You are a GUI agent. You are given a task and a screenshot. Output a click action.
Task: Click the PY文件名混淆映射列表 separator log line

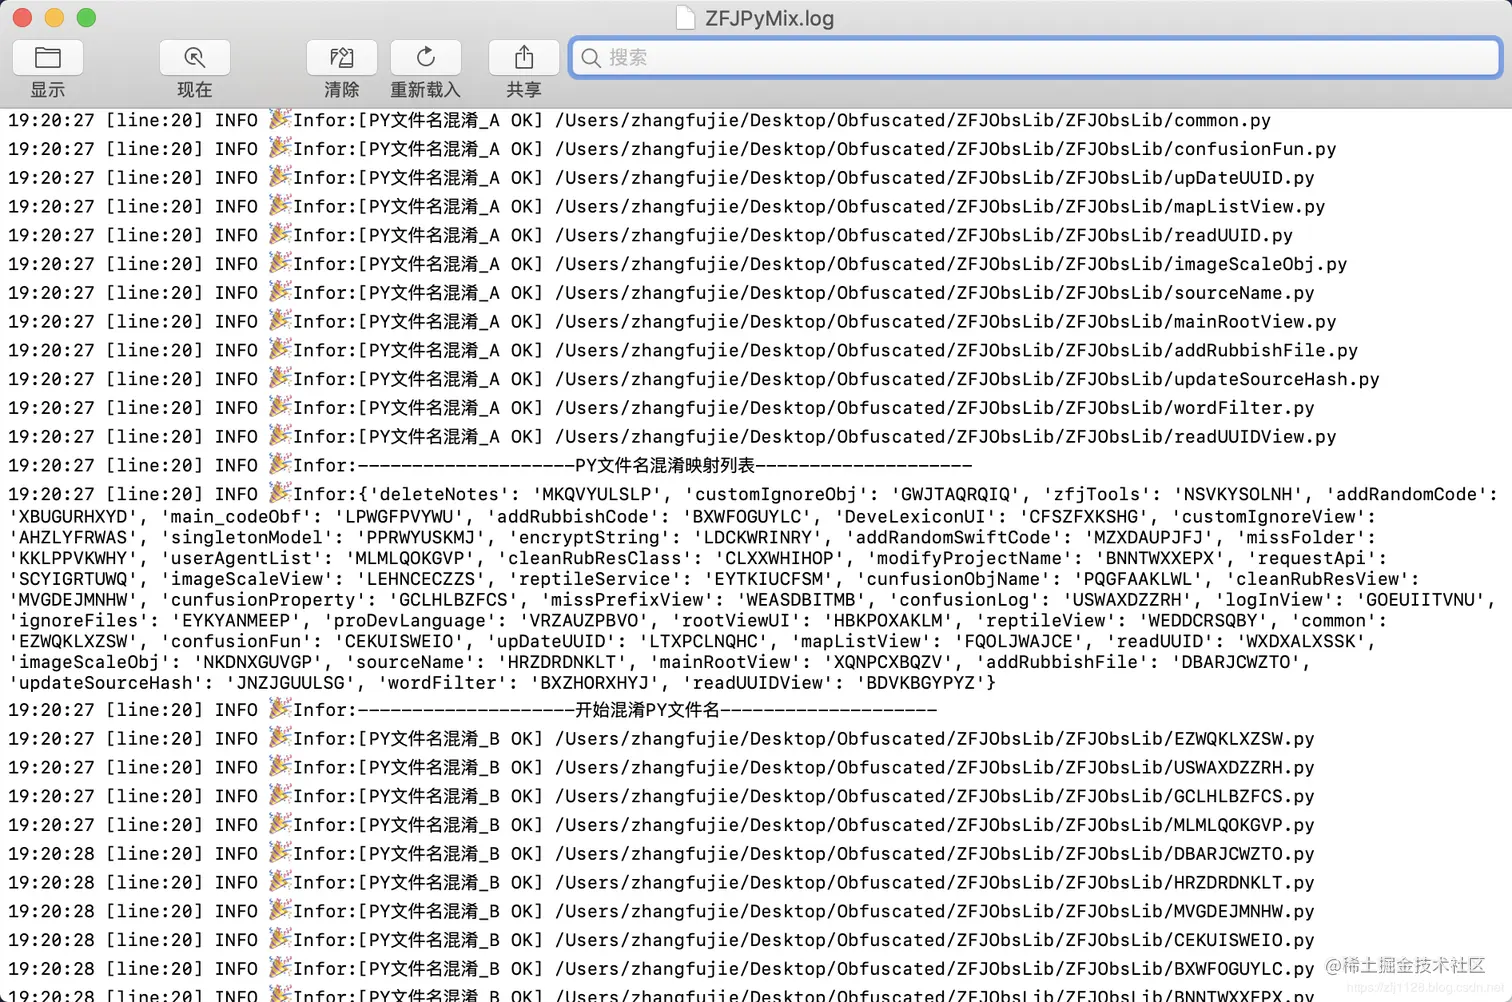(x=490, y=466)
